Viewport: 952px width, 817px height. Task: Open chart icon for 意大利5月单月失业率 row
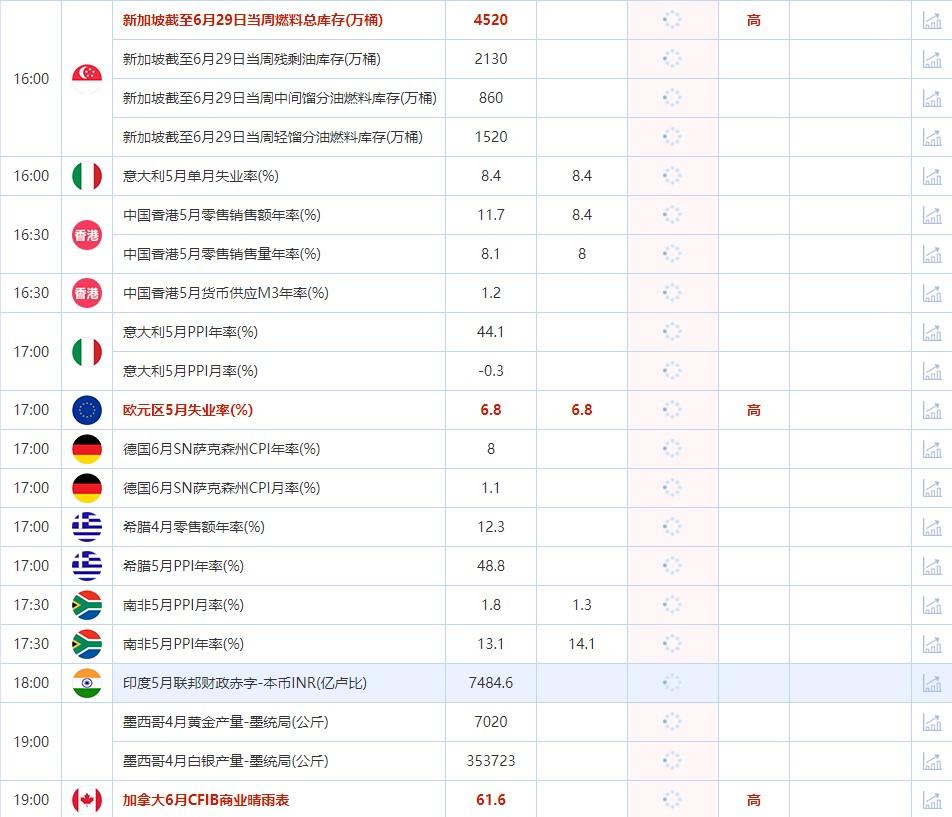tap(931, 176)
